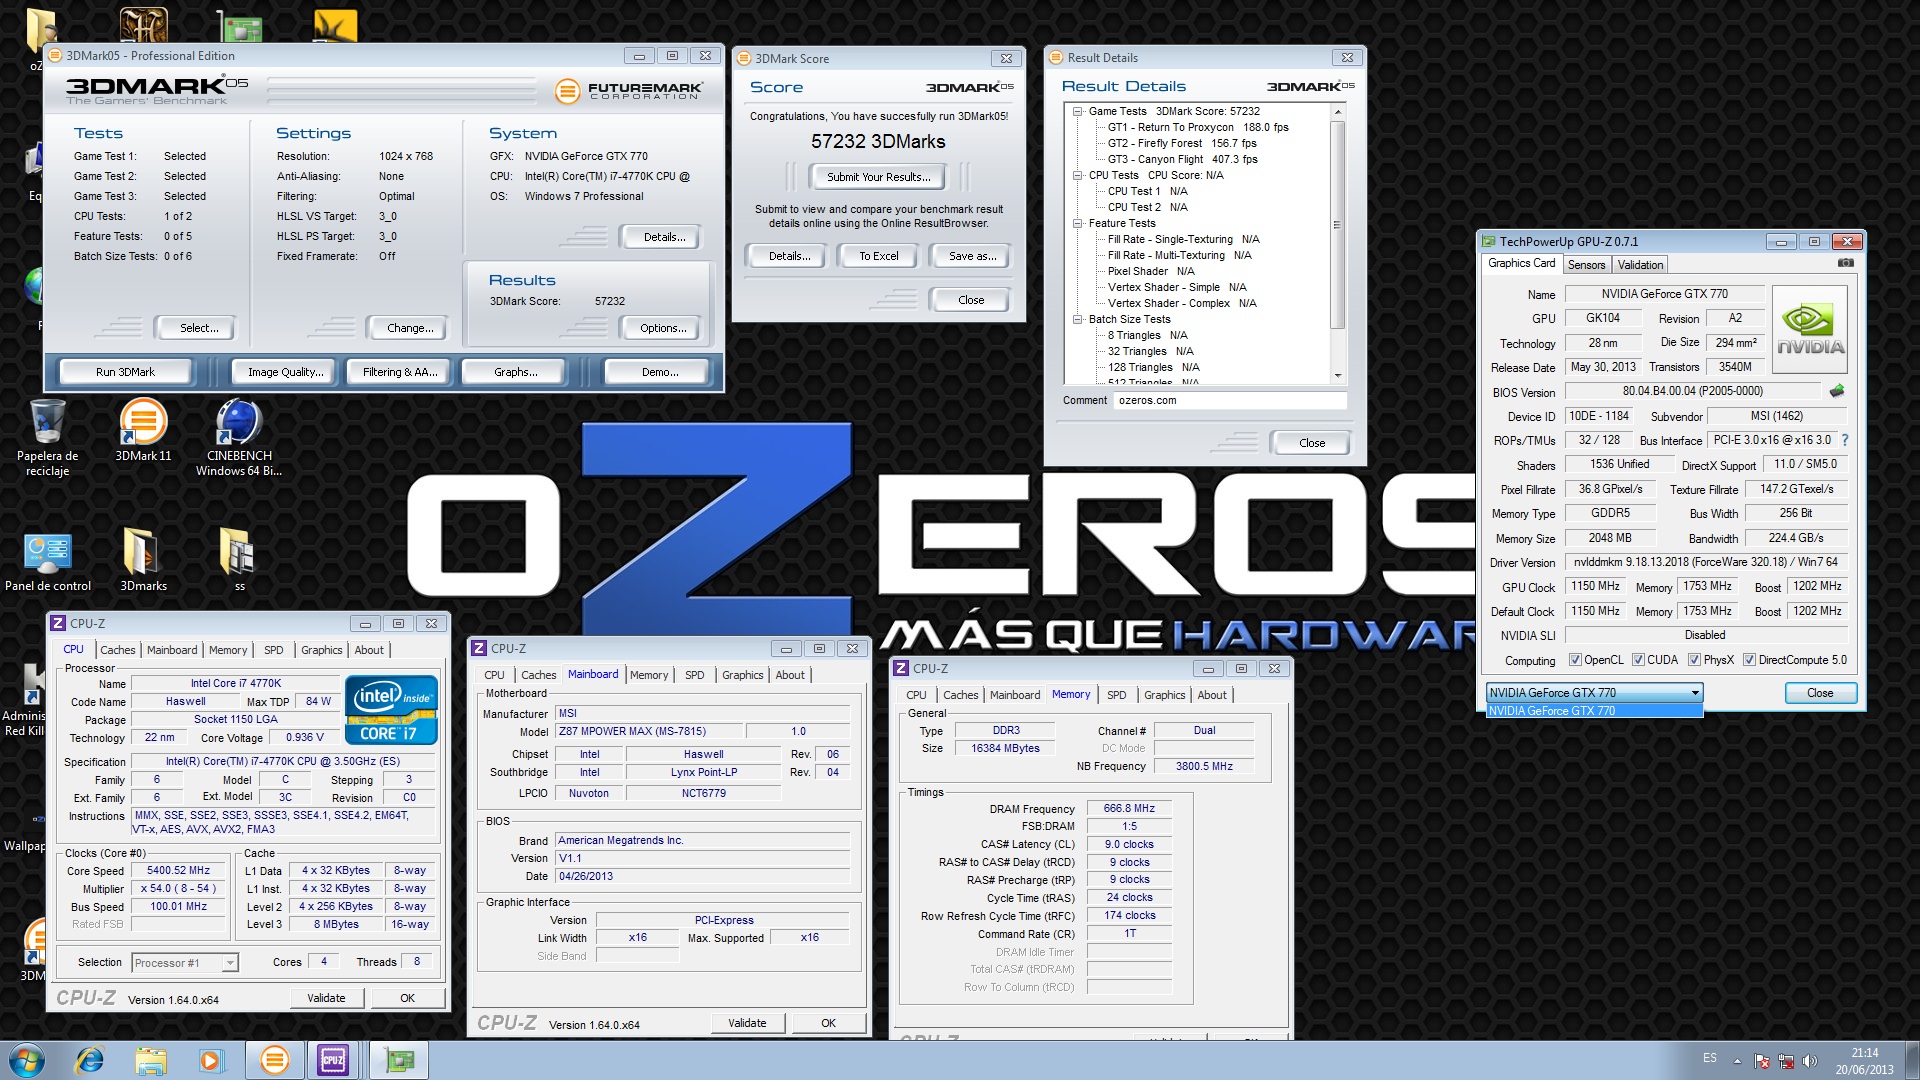Open the 3DMark 11 desktop shortcut
1920x1080 pixels.
point(143,432)
